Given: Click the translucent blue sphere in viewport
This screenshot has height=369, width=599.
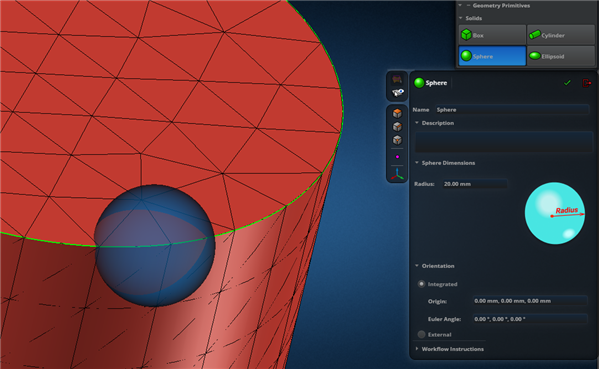Looking at the screenshot, I should click(x=155, y=246).
